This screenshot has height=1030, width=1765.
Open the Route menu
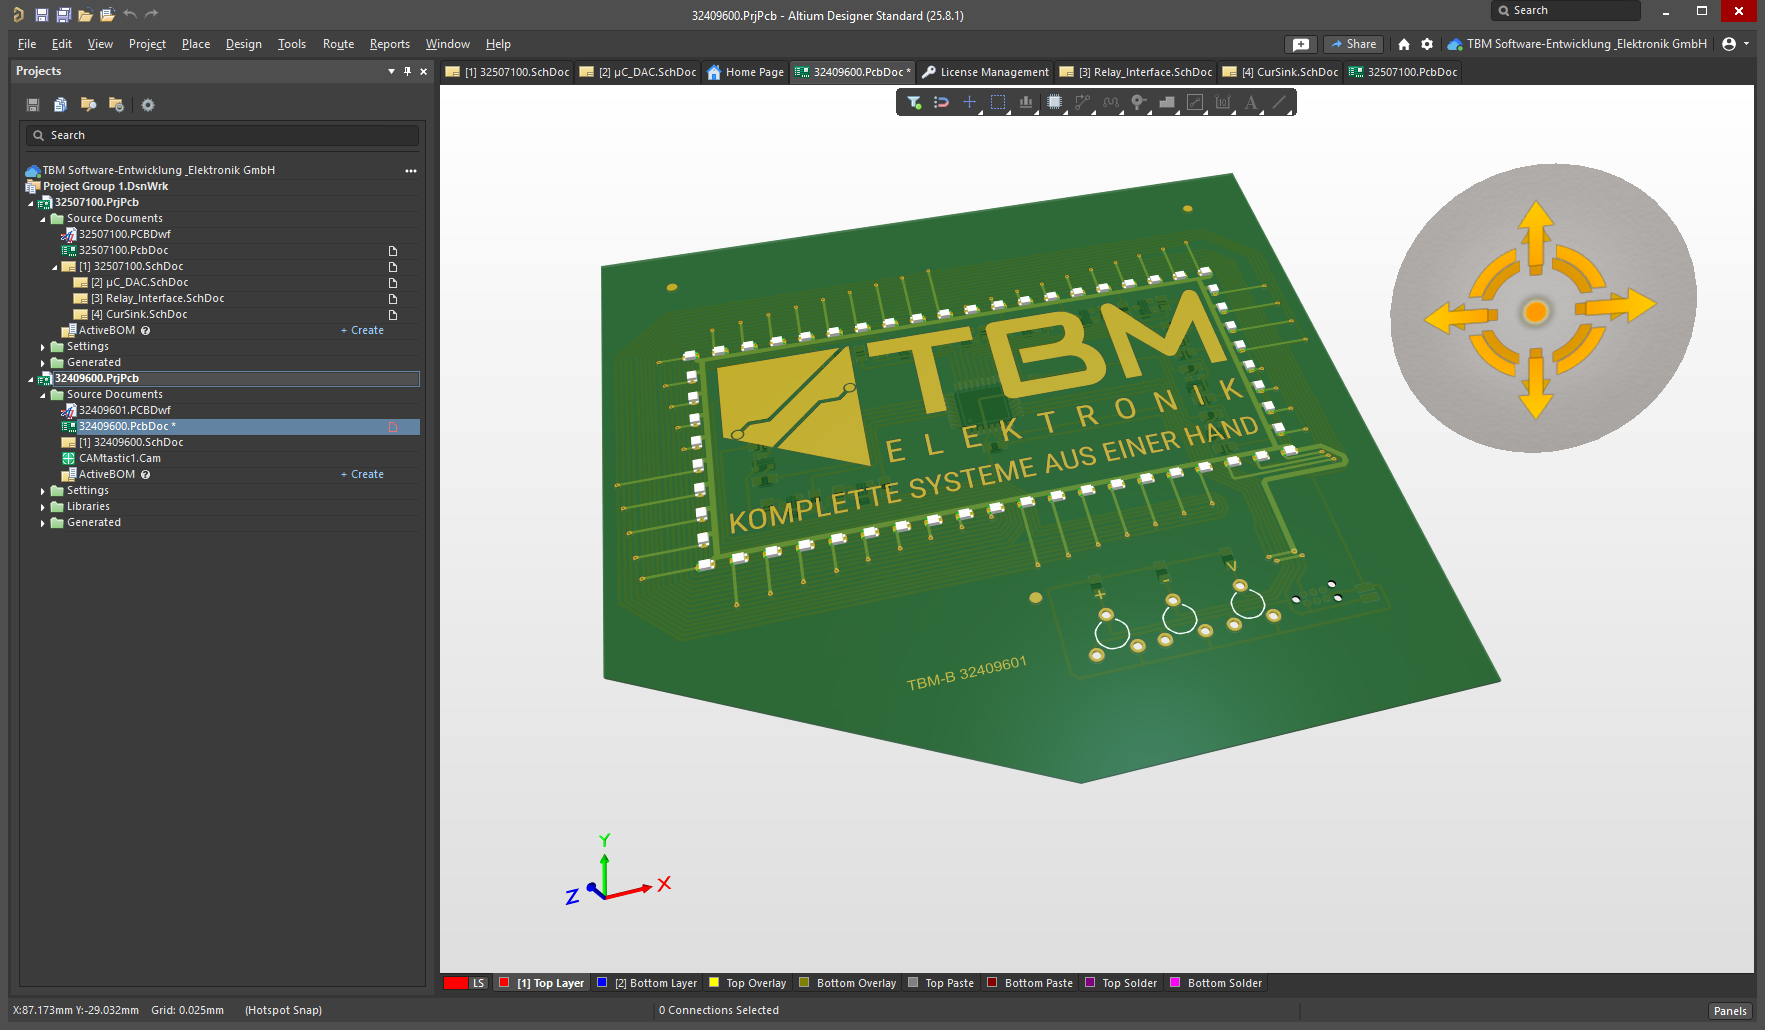(338, 44)
